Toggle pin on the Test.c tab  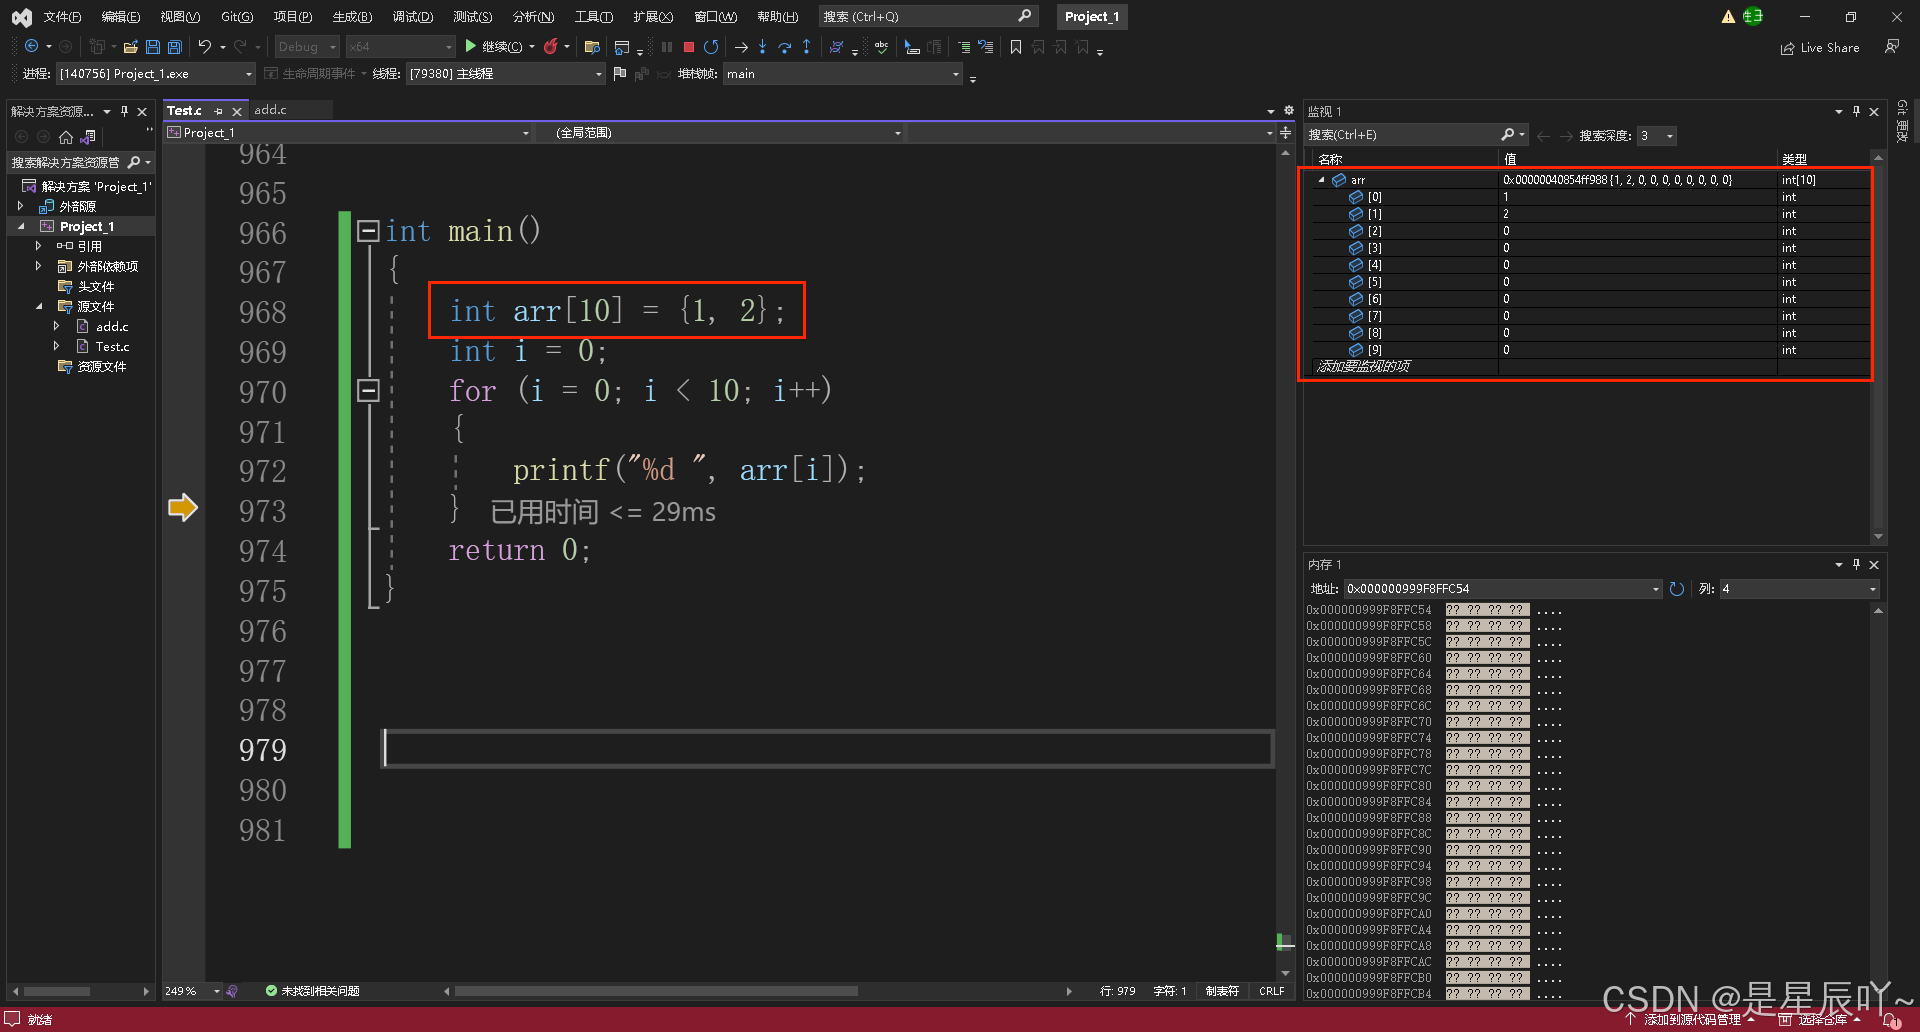(x=219, y=111)
